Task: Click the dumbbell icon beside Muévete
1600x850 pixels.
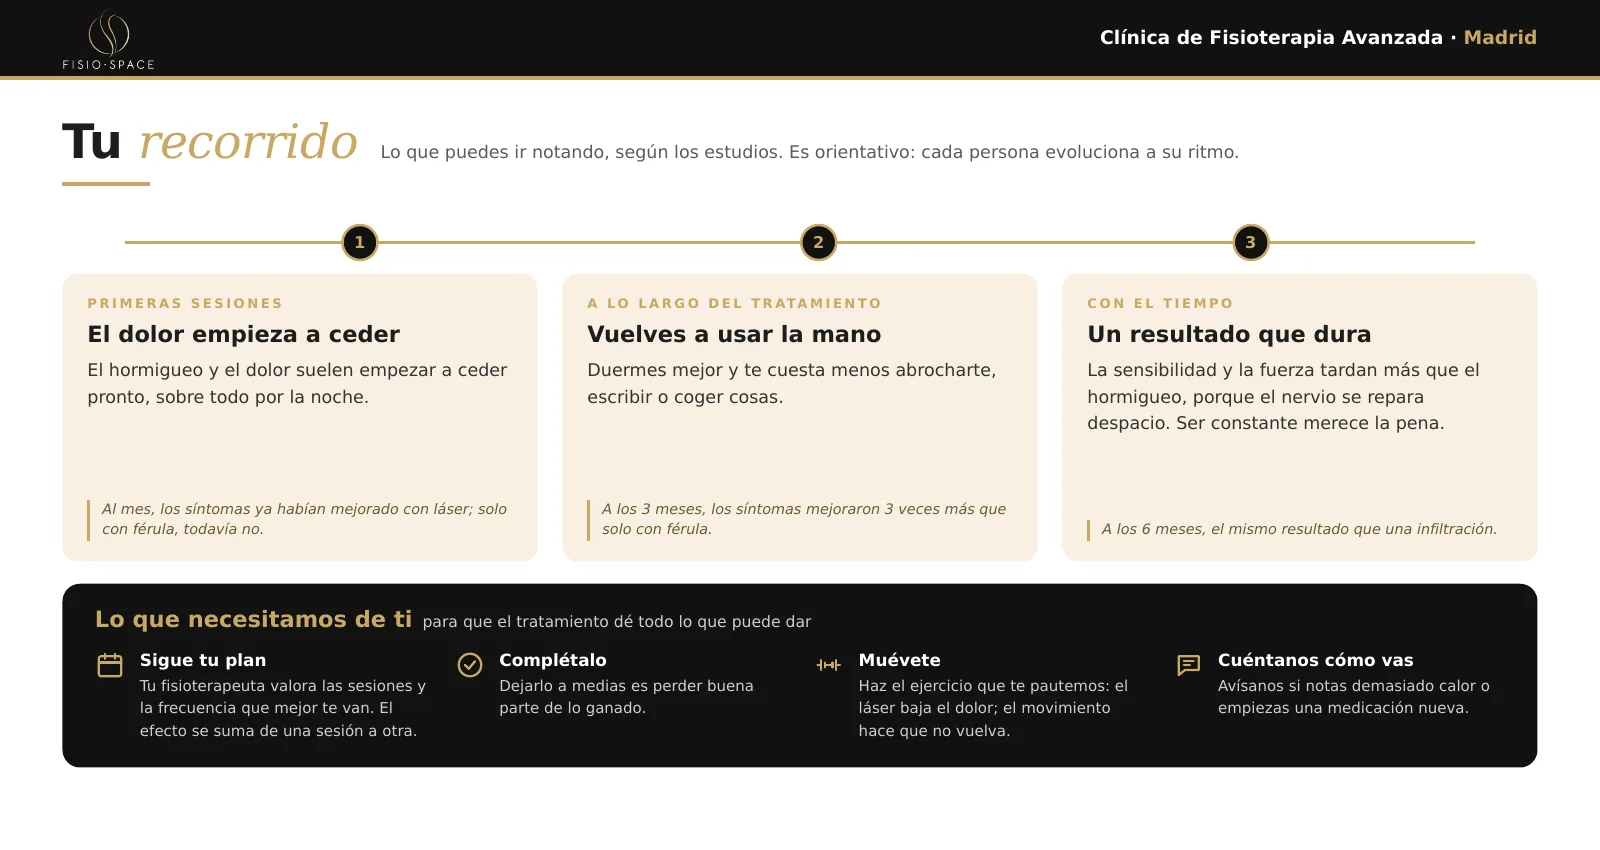Action: pos(829,665)
